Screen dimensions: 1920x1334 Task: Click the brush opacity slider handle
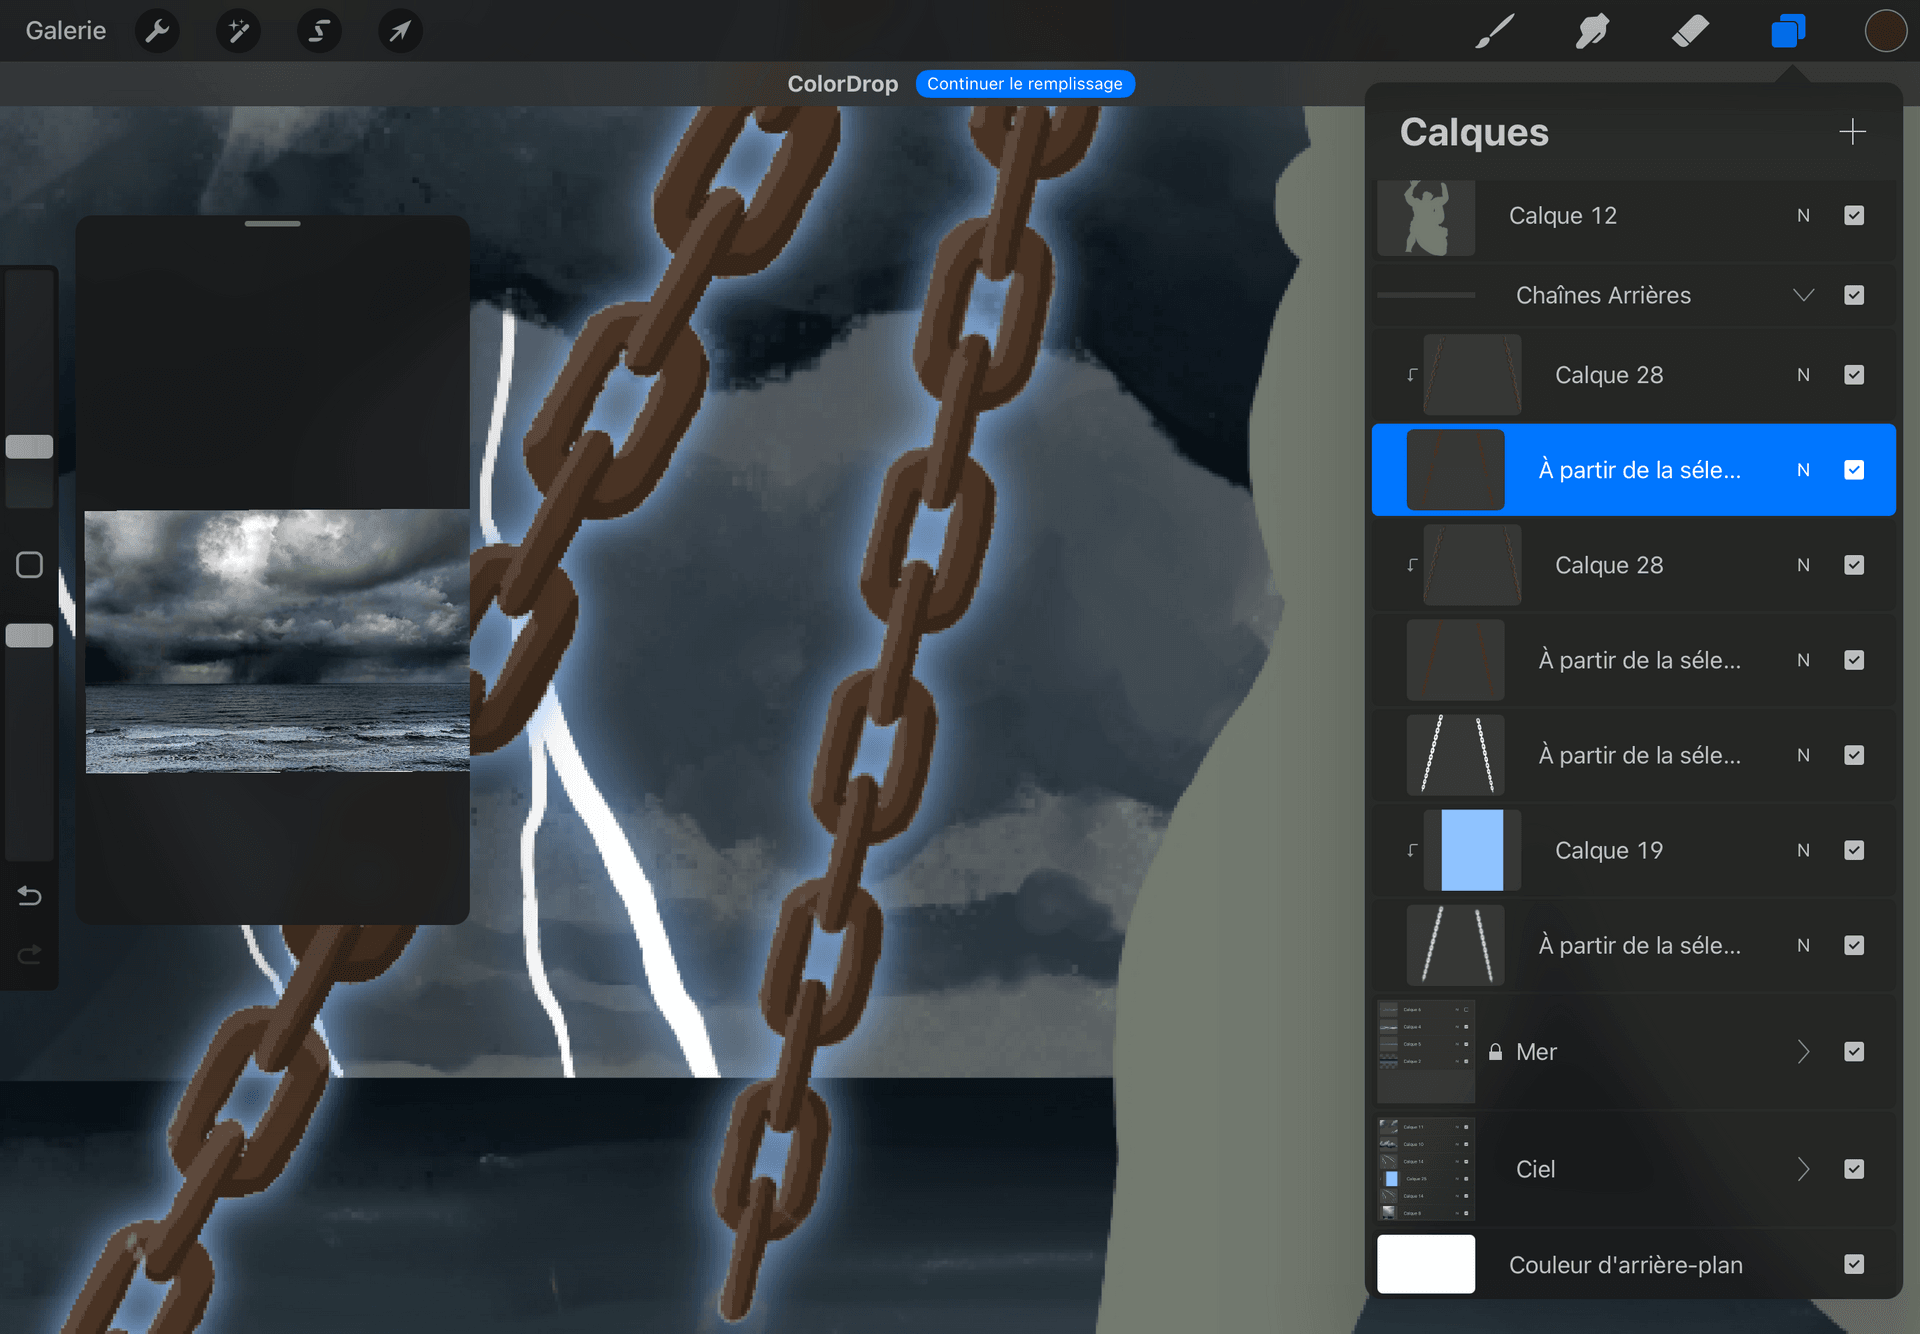[29, 635]
